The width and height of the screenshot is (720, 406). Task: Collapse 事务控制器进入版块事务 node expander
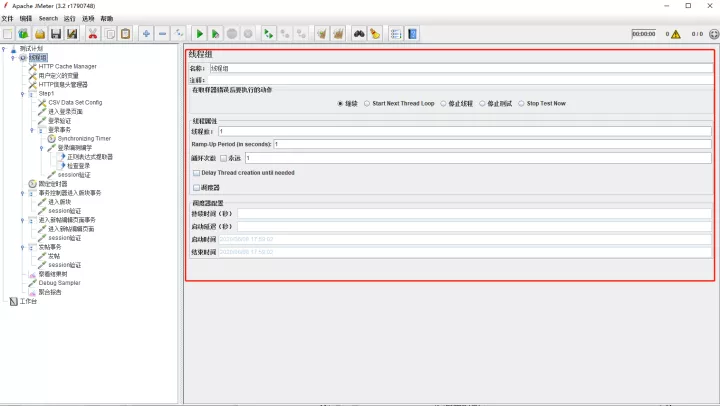[x=22, y=193]
